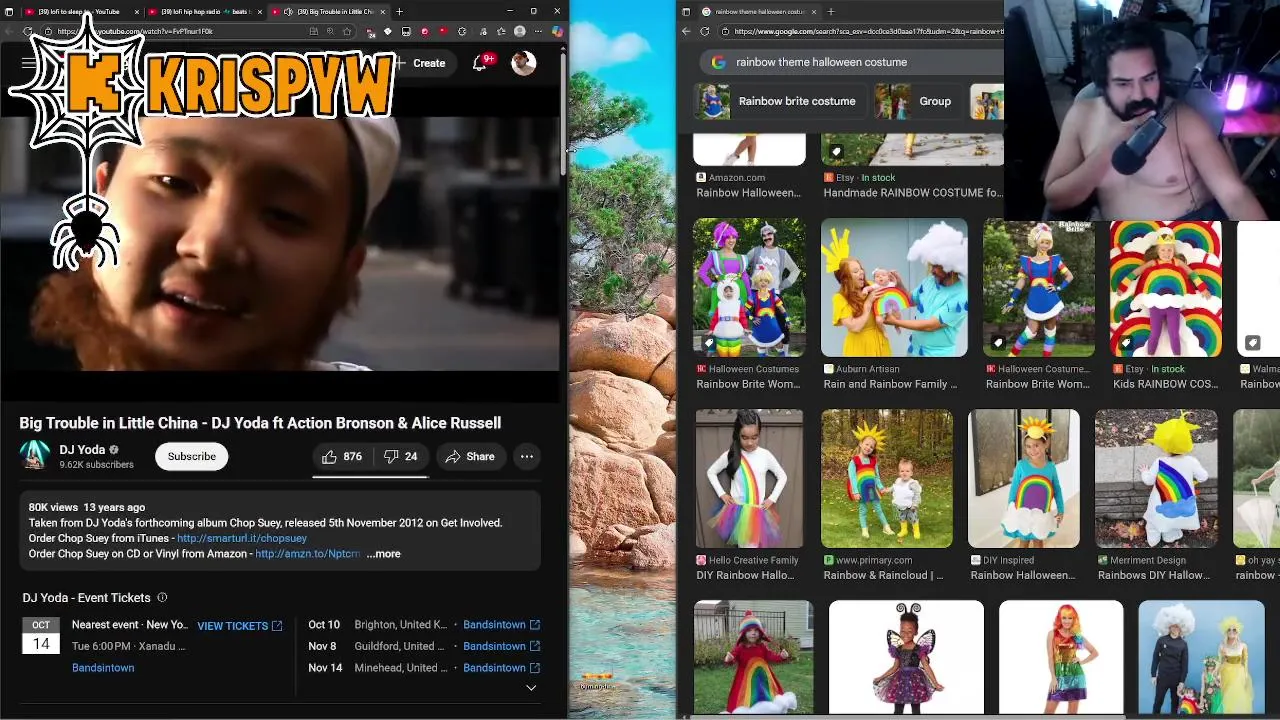Filter images by the Group chip
This screenshot has width=1280, height=720.
918,101
